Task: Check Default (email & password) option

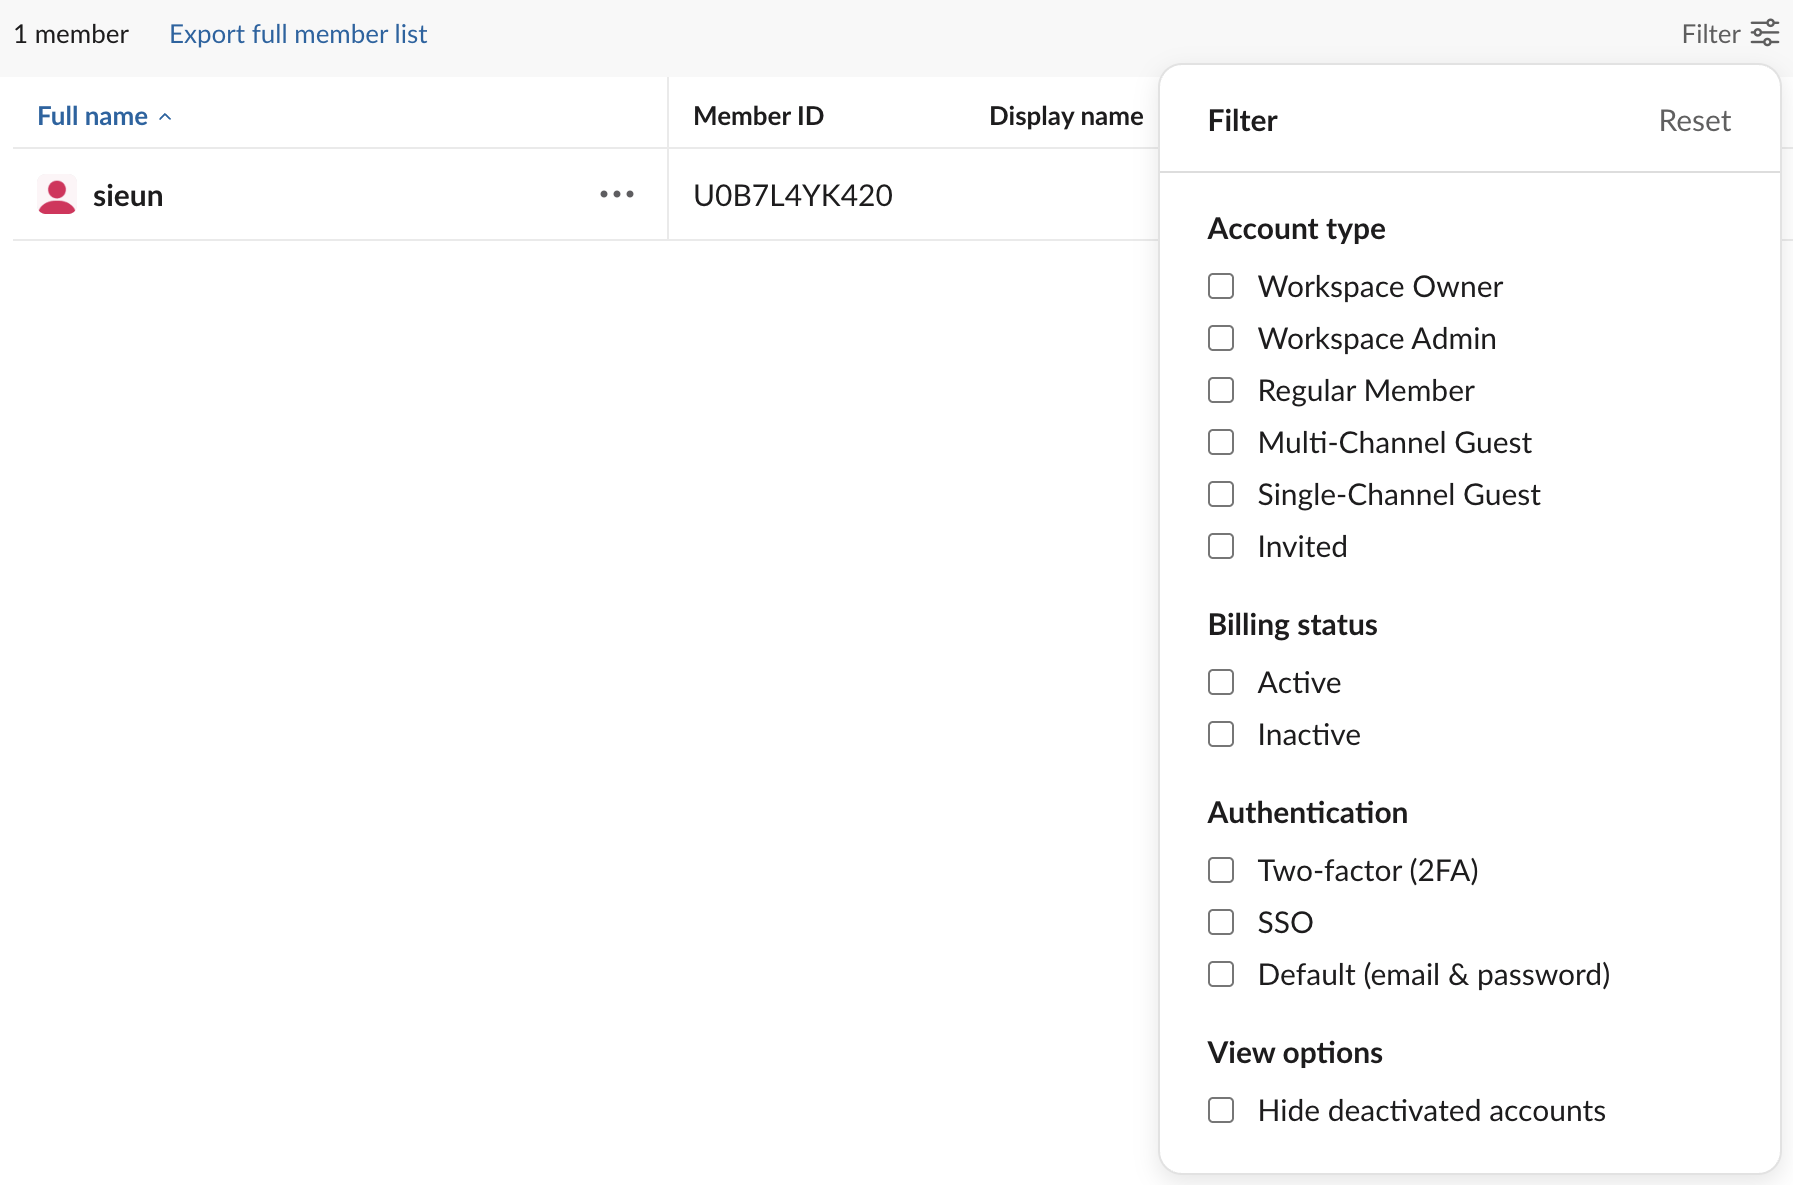Action: [1221, 974]
